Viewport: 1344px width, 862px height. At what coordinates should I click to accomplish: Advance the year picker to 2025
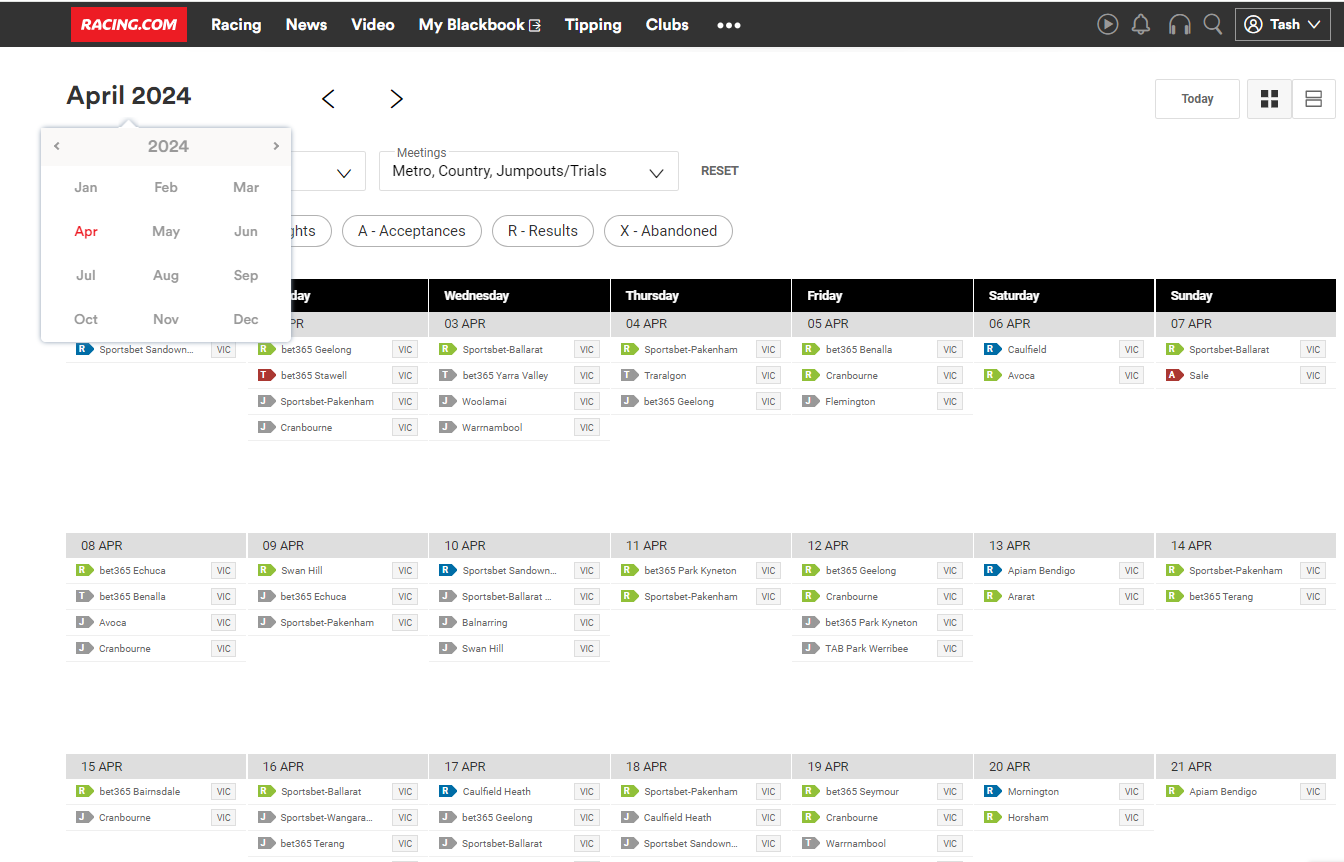coord(276,145)
